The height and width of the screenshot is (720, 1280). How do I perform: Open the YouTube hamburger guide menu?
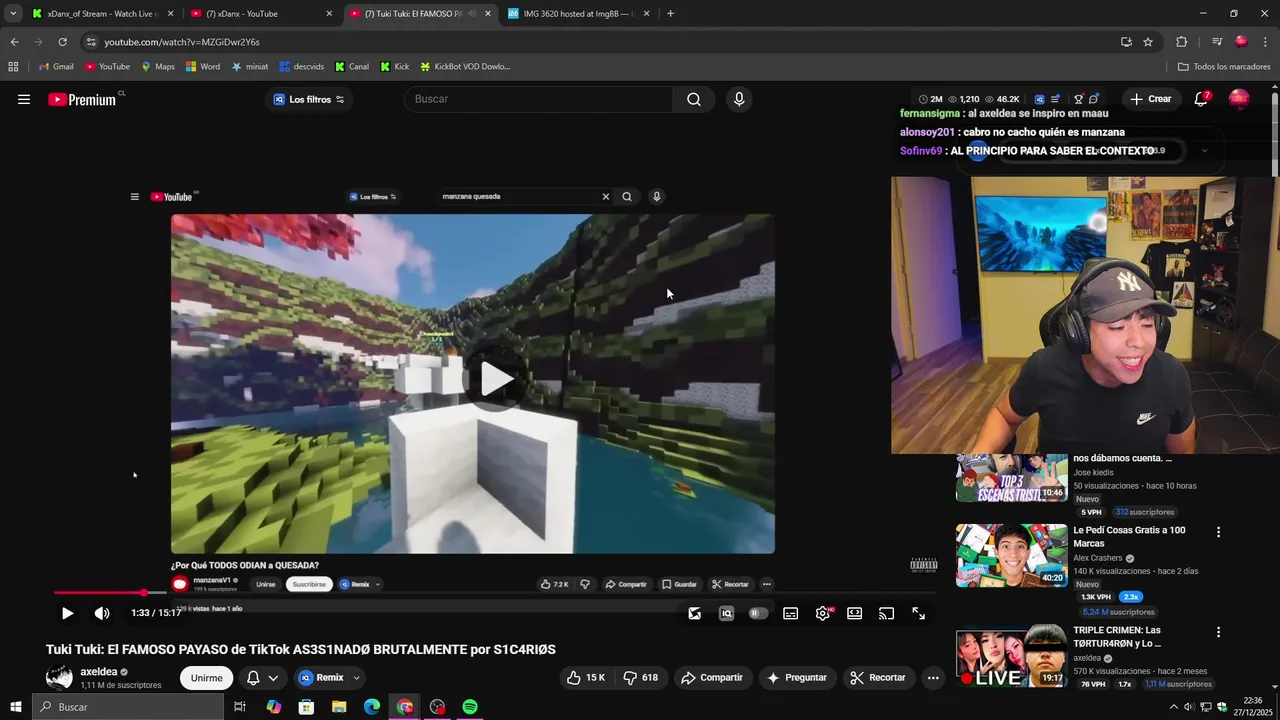point(24,99)
